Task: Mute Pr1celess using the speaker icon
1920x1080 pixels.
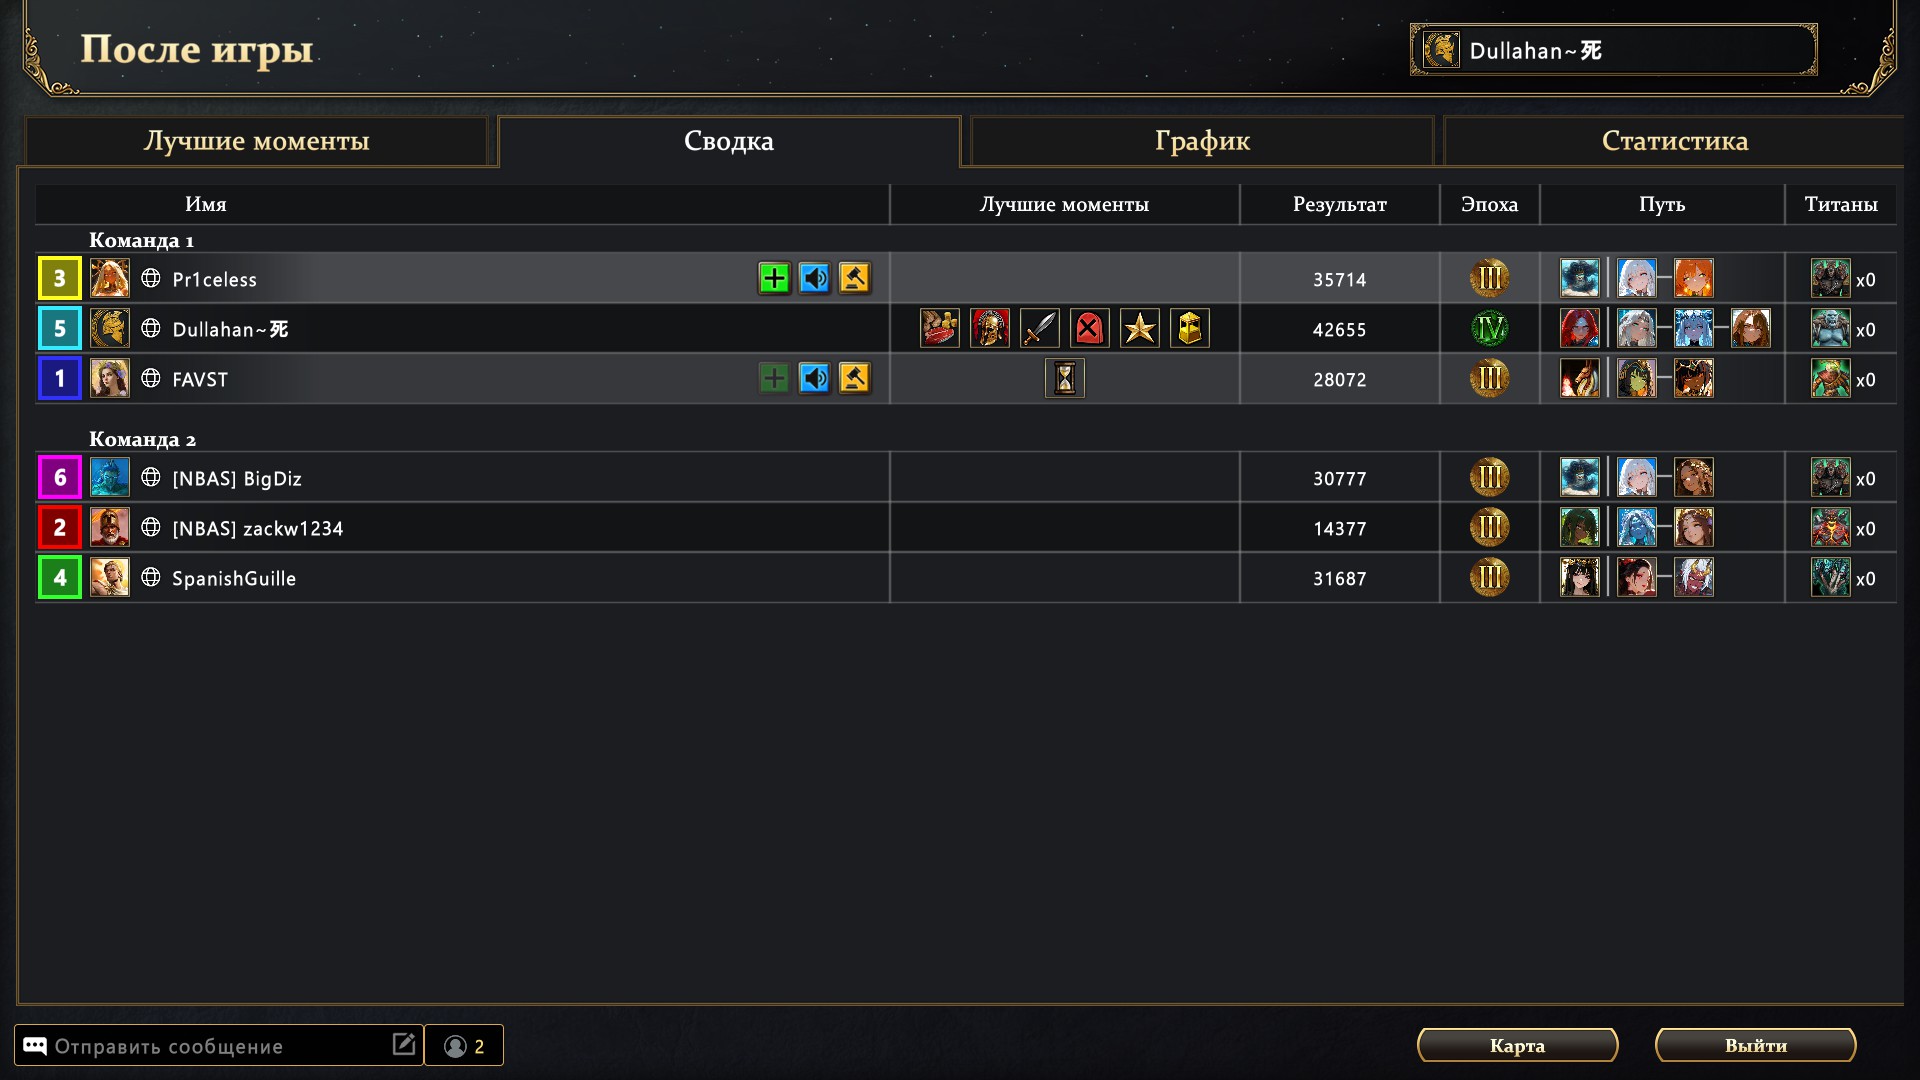Action: 814,278
